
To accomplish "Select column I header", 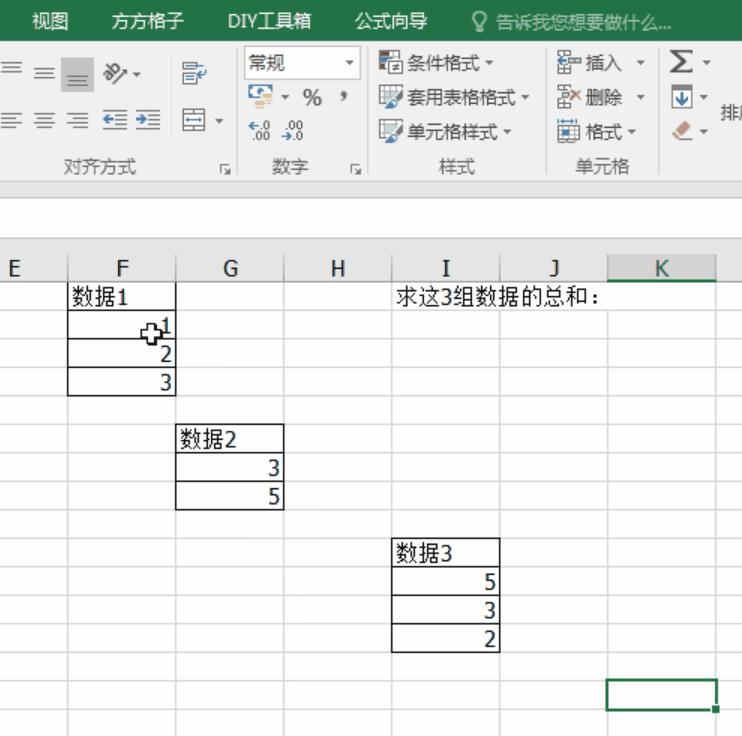I will coord(446,268).
